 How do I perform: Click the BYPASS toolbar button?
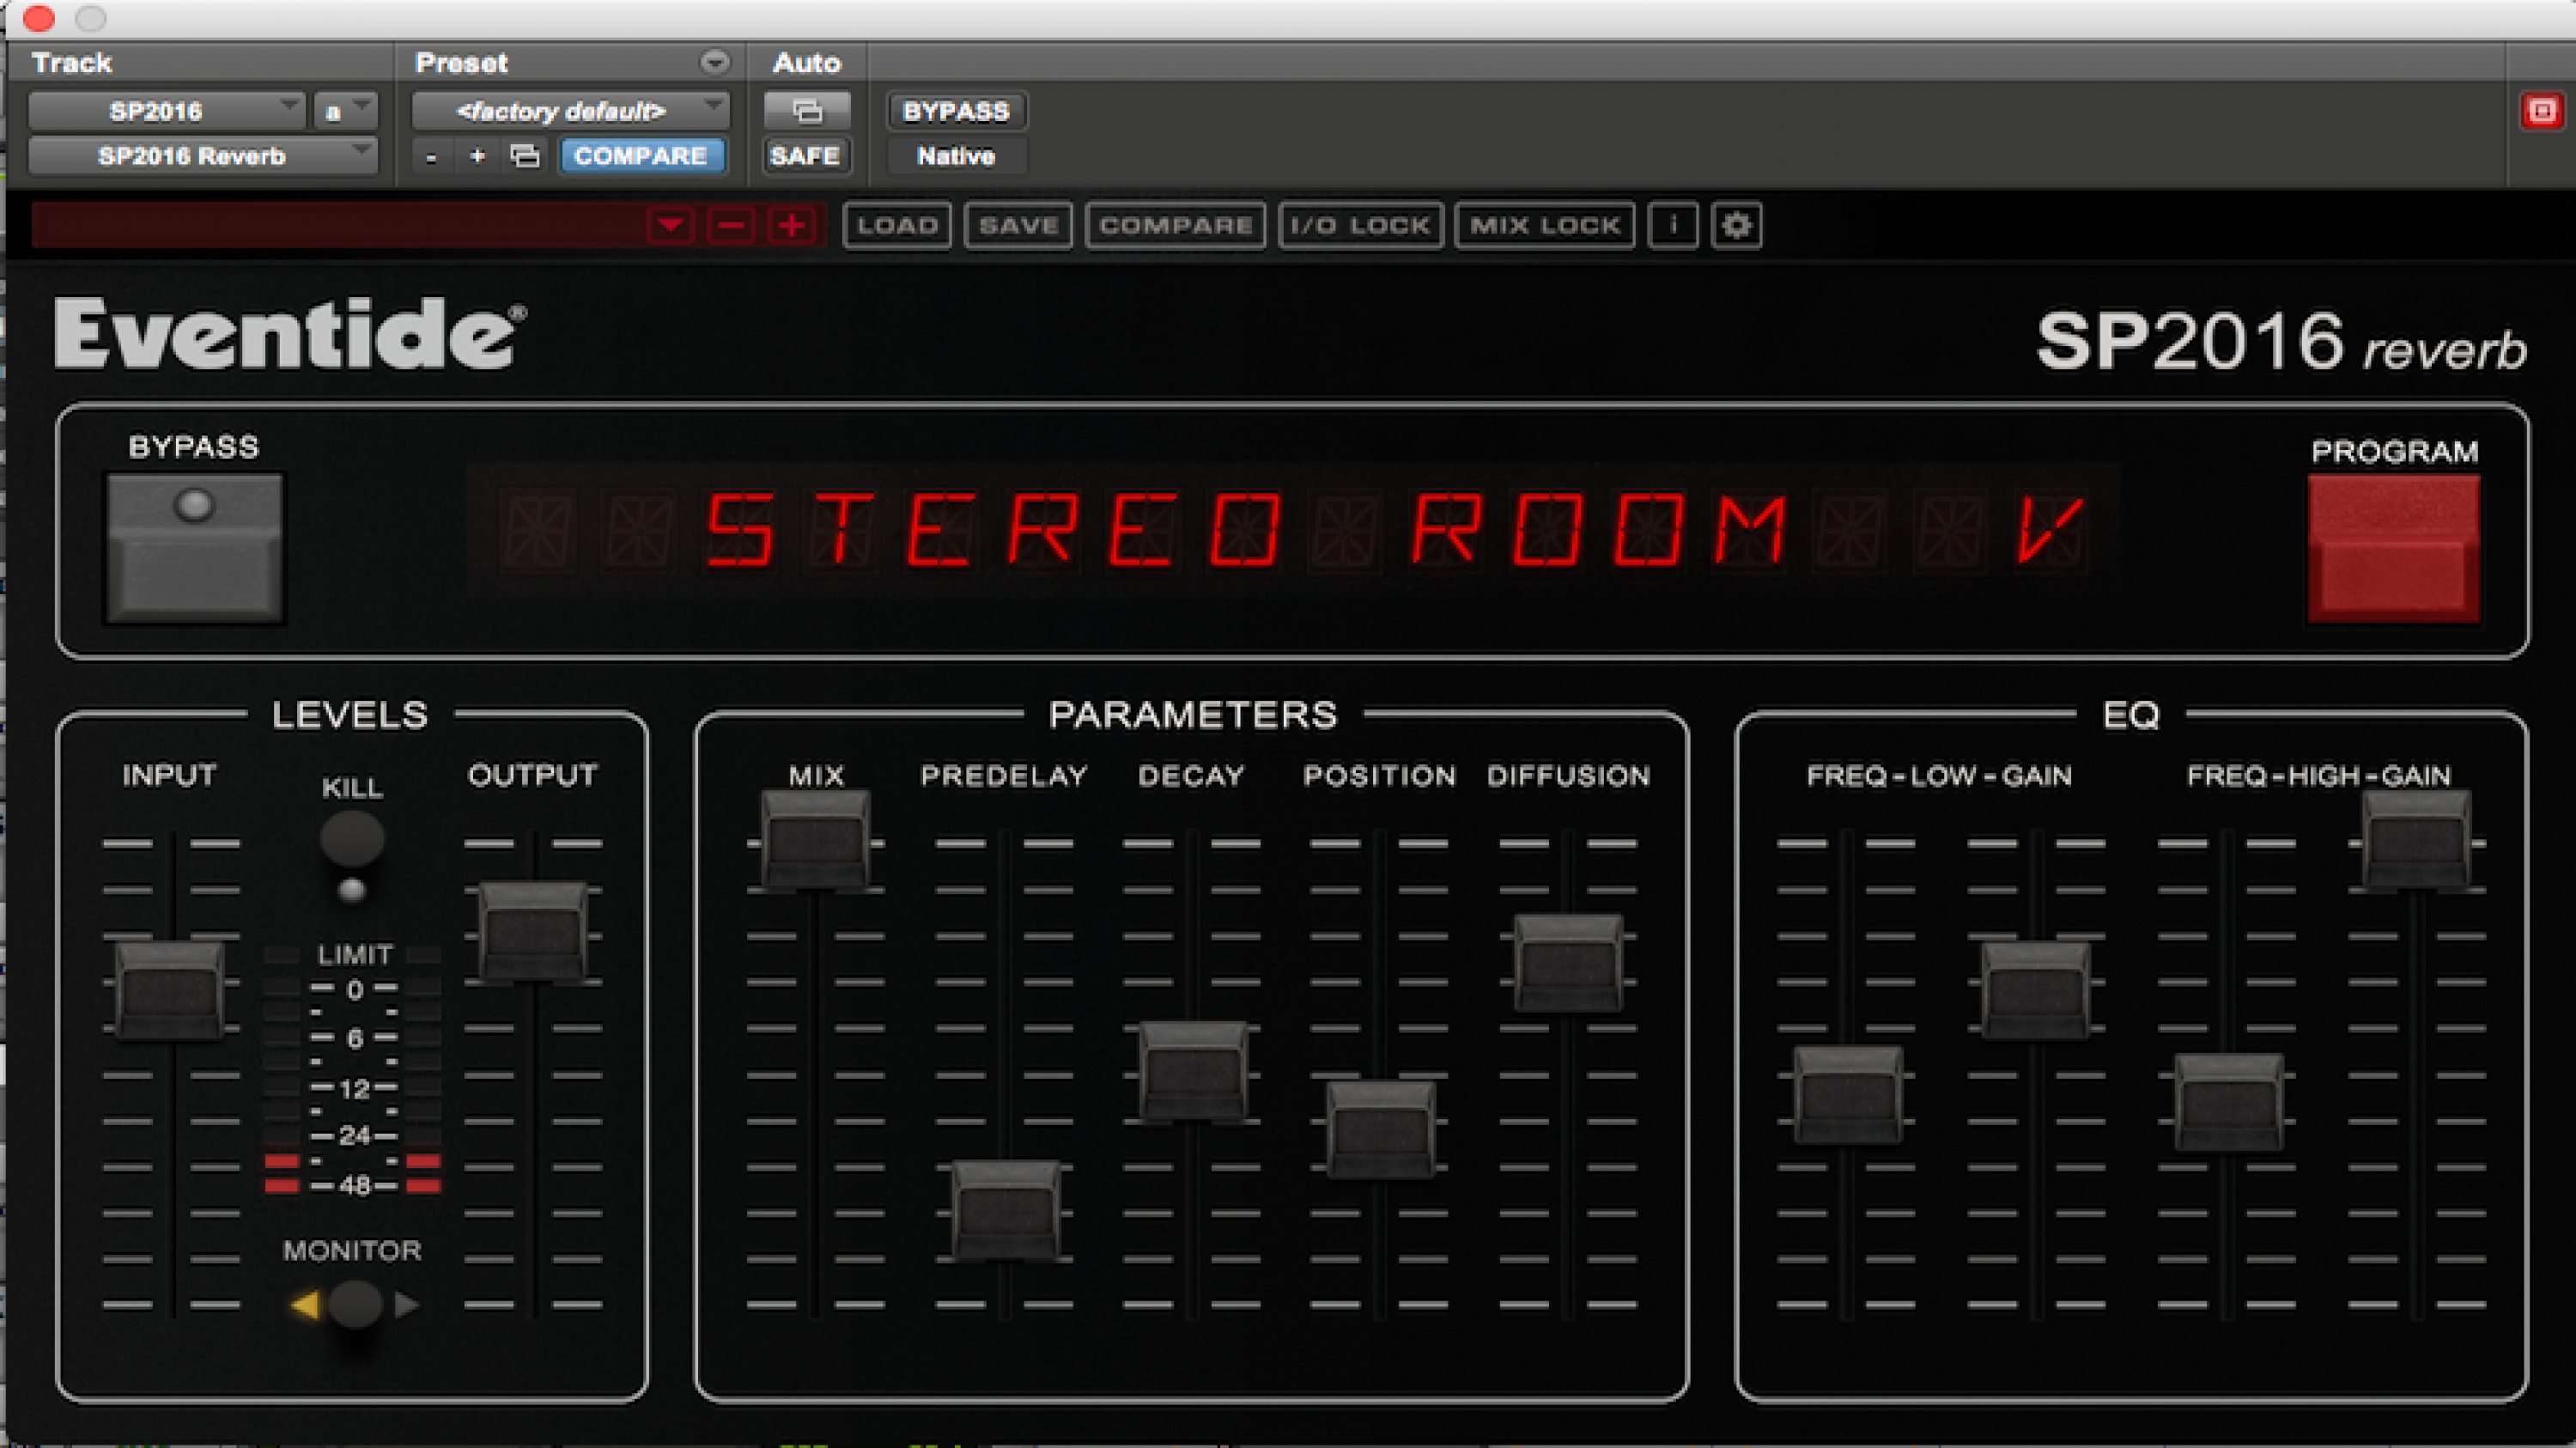click(x=952, y=110)
